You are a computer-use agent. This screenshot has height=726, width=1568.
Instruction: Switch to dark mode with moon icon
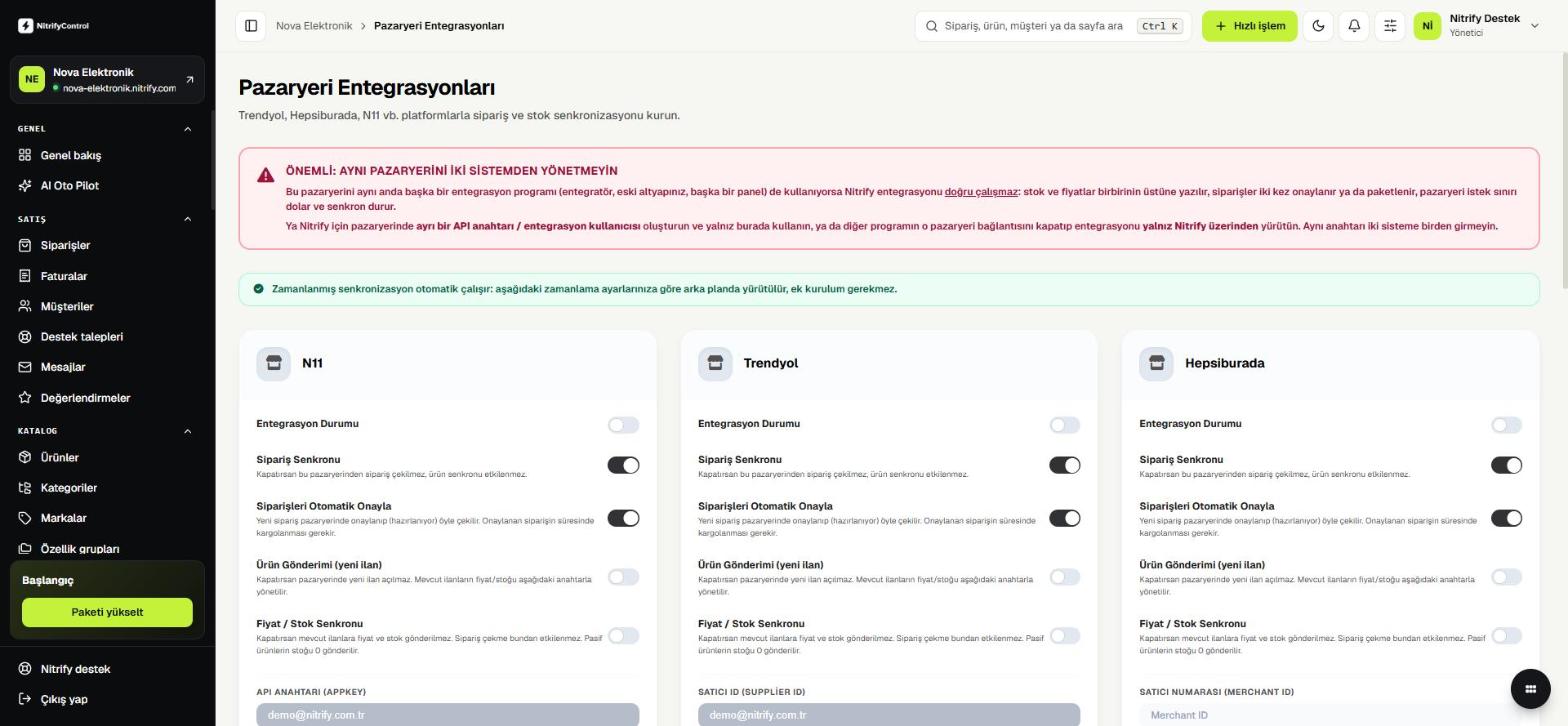pos(1318,26)
